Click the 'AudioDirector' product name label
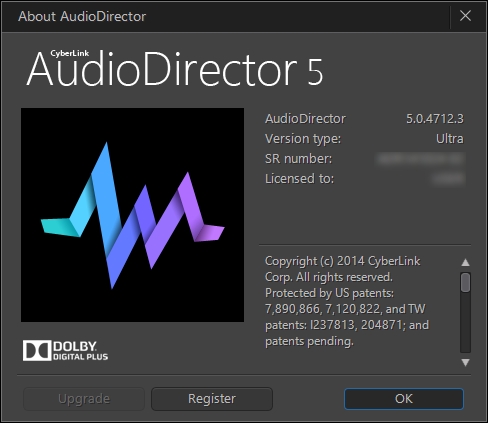This screenshot has width=488, height=423. tap(305, 119)
